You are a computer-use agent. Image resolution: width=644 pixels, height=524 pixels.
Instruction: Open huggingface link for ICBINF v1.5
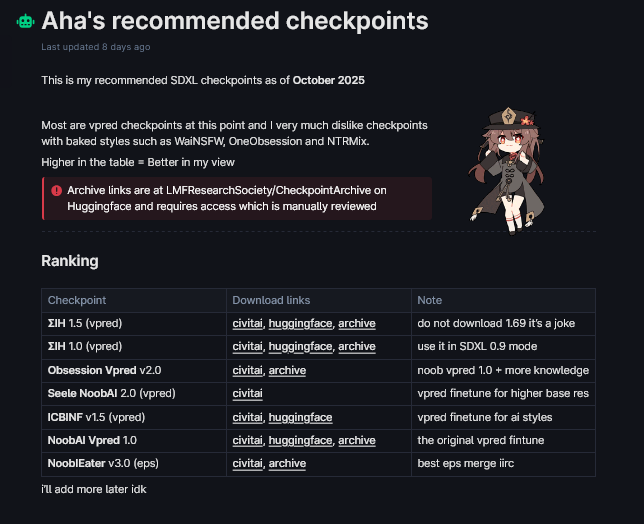click(x=299, y=417)
